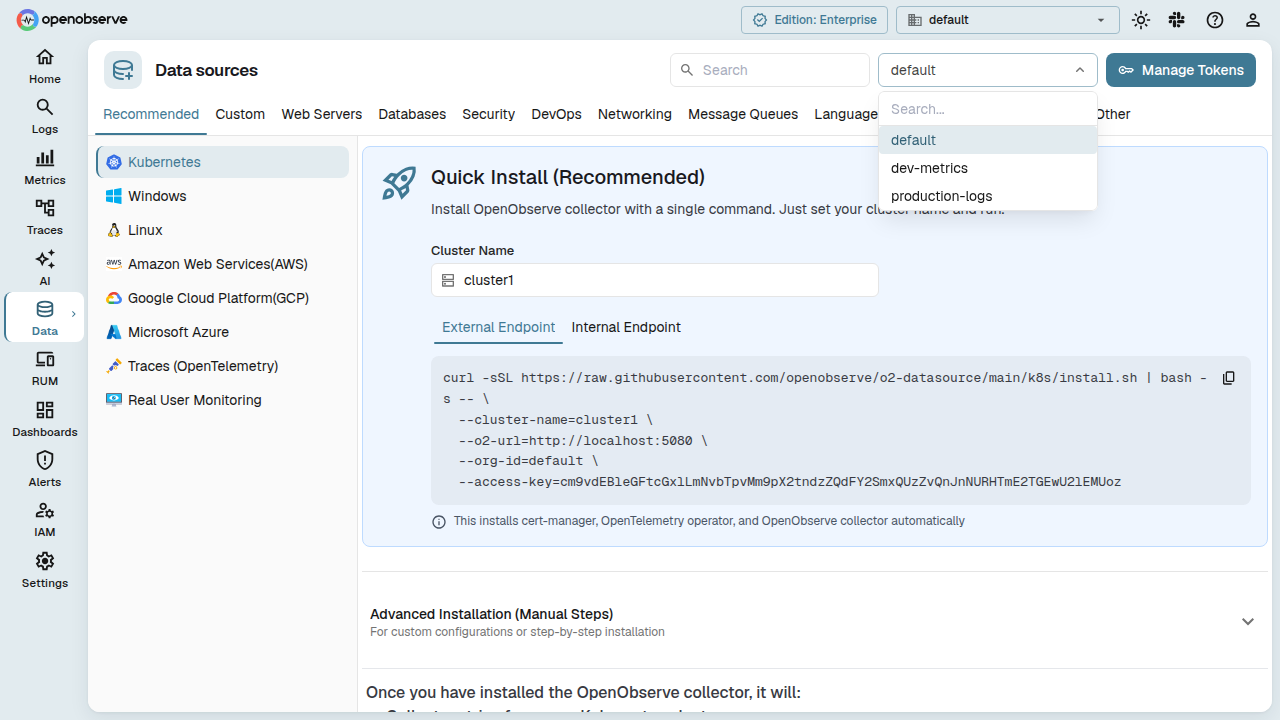Switch to Internal Endpoint tab
Screen dimensions: 1280x720
pyautogui.click(x=626, y=327)
